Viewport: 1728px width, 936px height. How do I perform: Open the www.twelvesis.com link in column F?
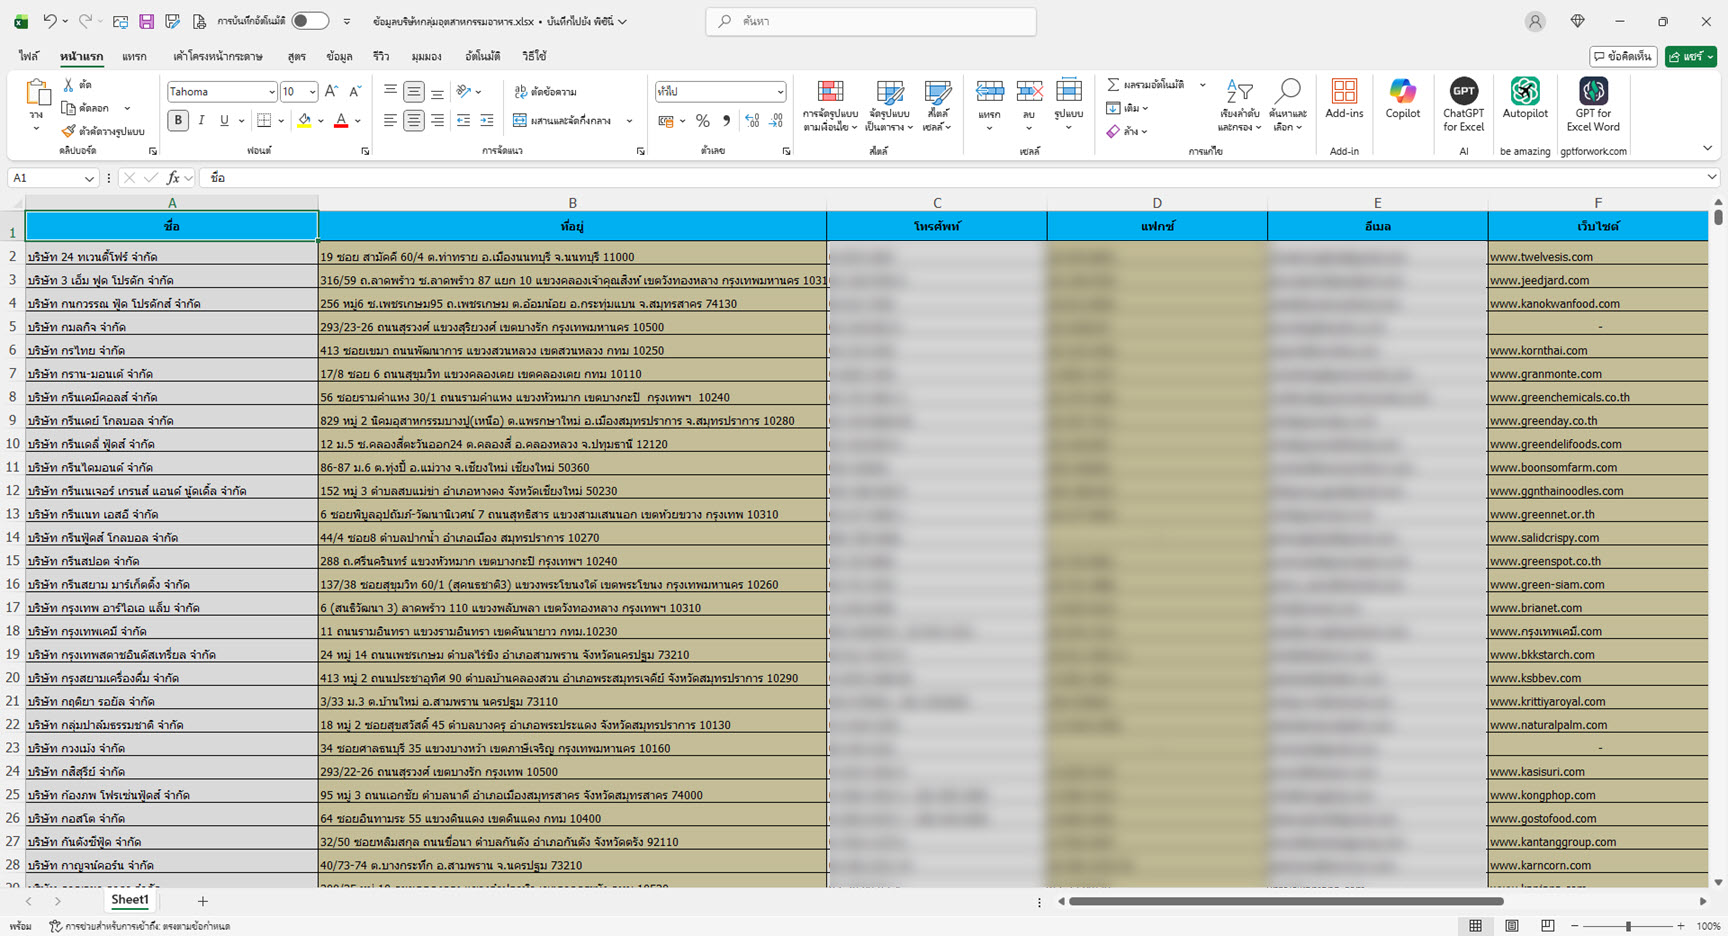point(1541,257)
